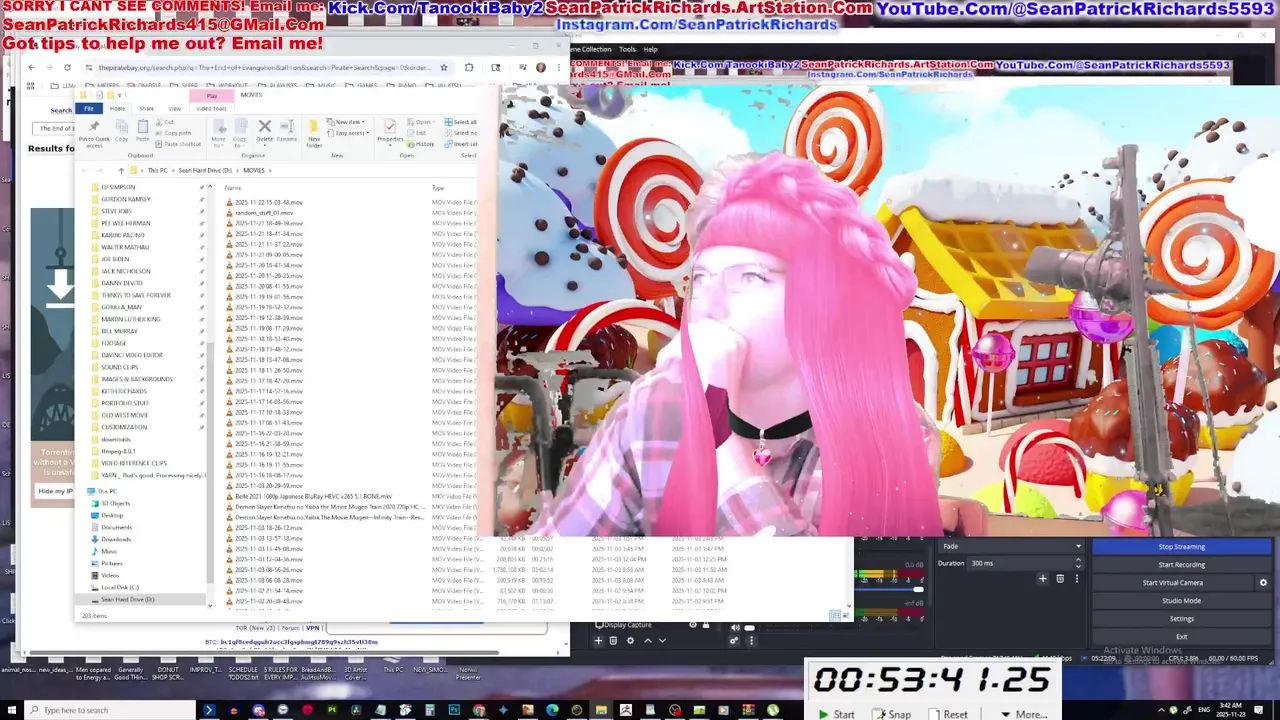Open the Copy to dropdown
This screenshot has width=1280, height=720.
tap(240, 133)
